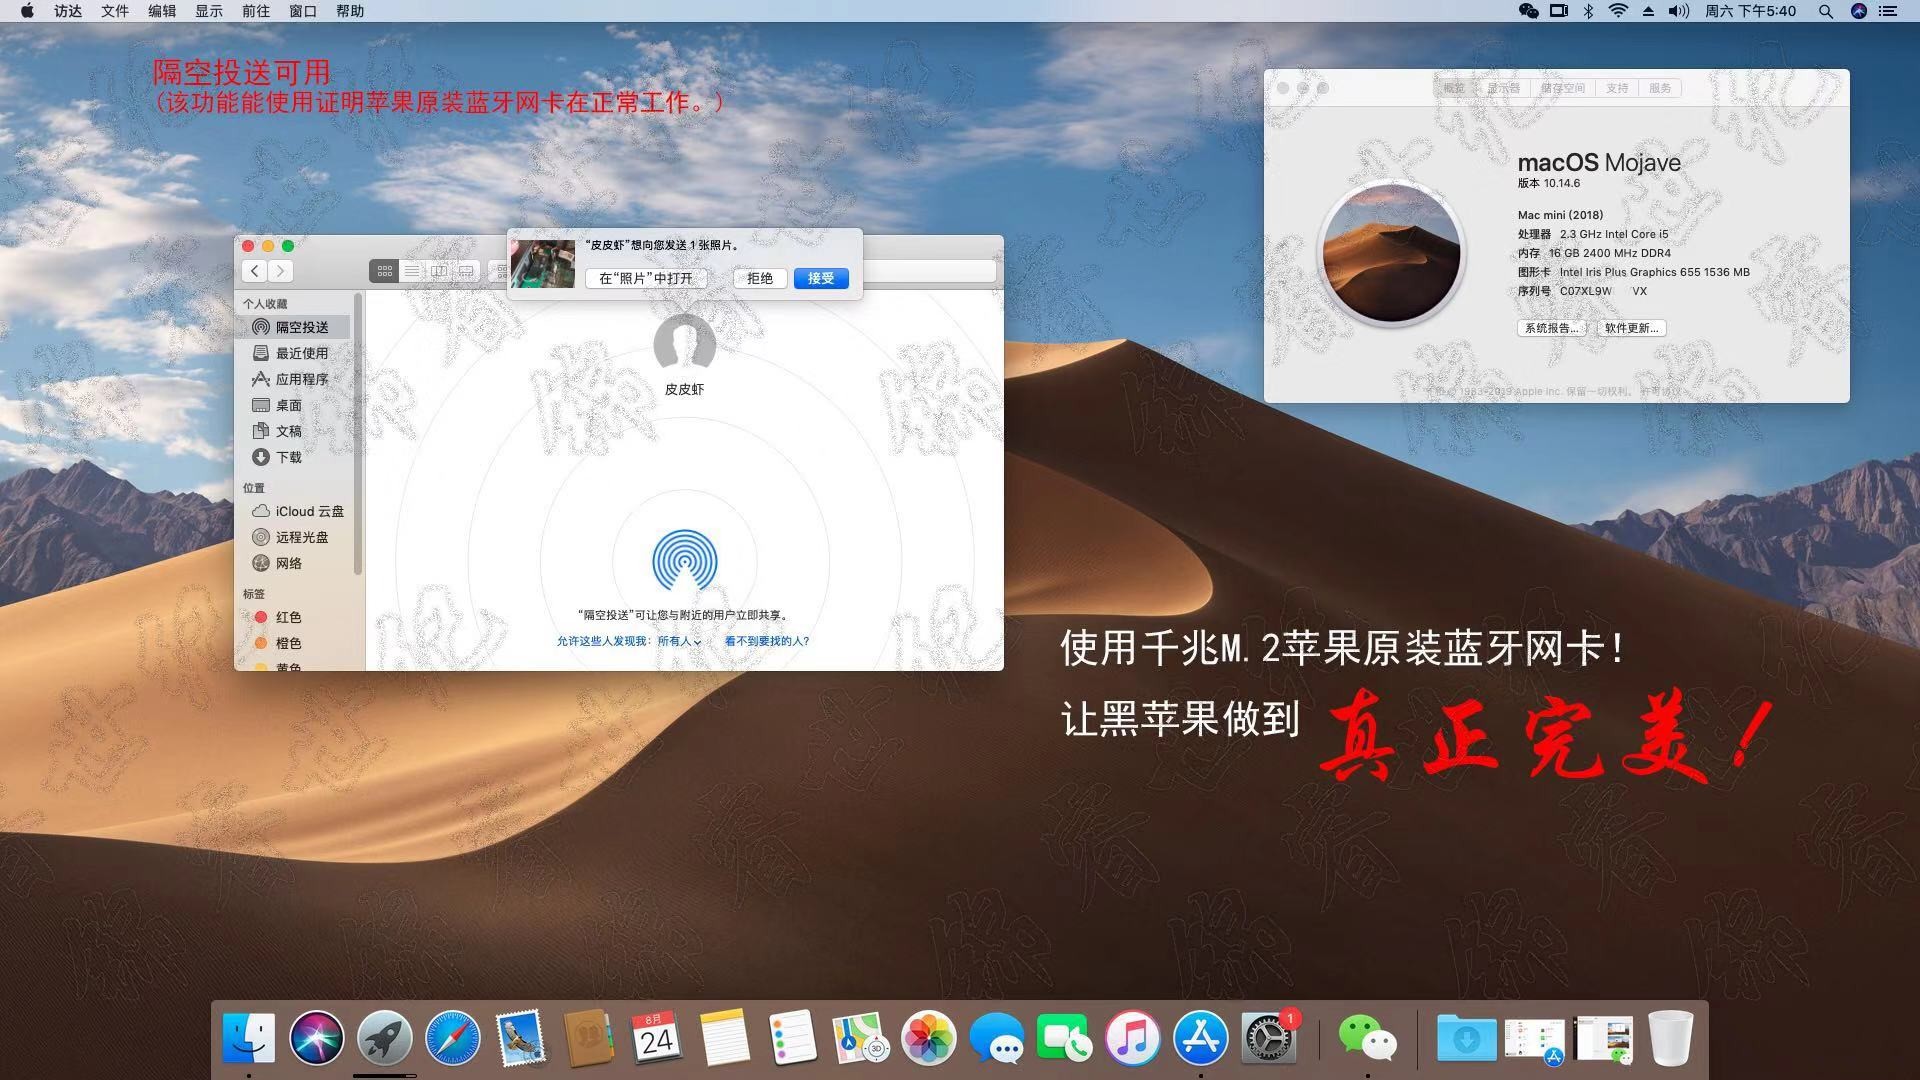Image resolution: width=1920 pixels, height=1080 pixels.
Task: Open App Store from the Dock
Action: (x=1200, y=1037)
